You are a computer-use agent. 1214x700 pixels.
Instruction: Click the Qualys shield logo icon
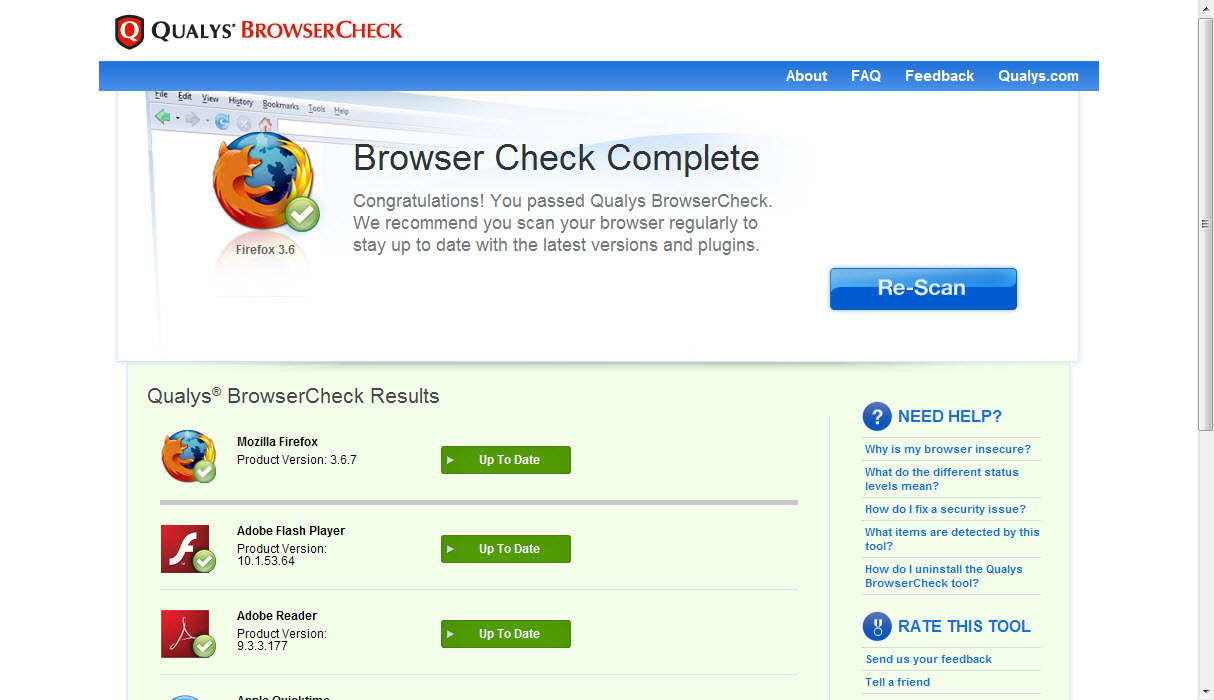pos(130,32)
